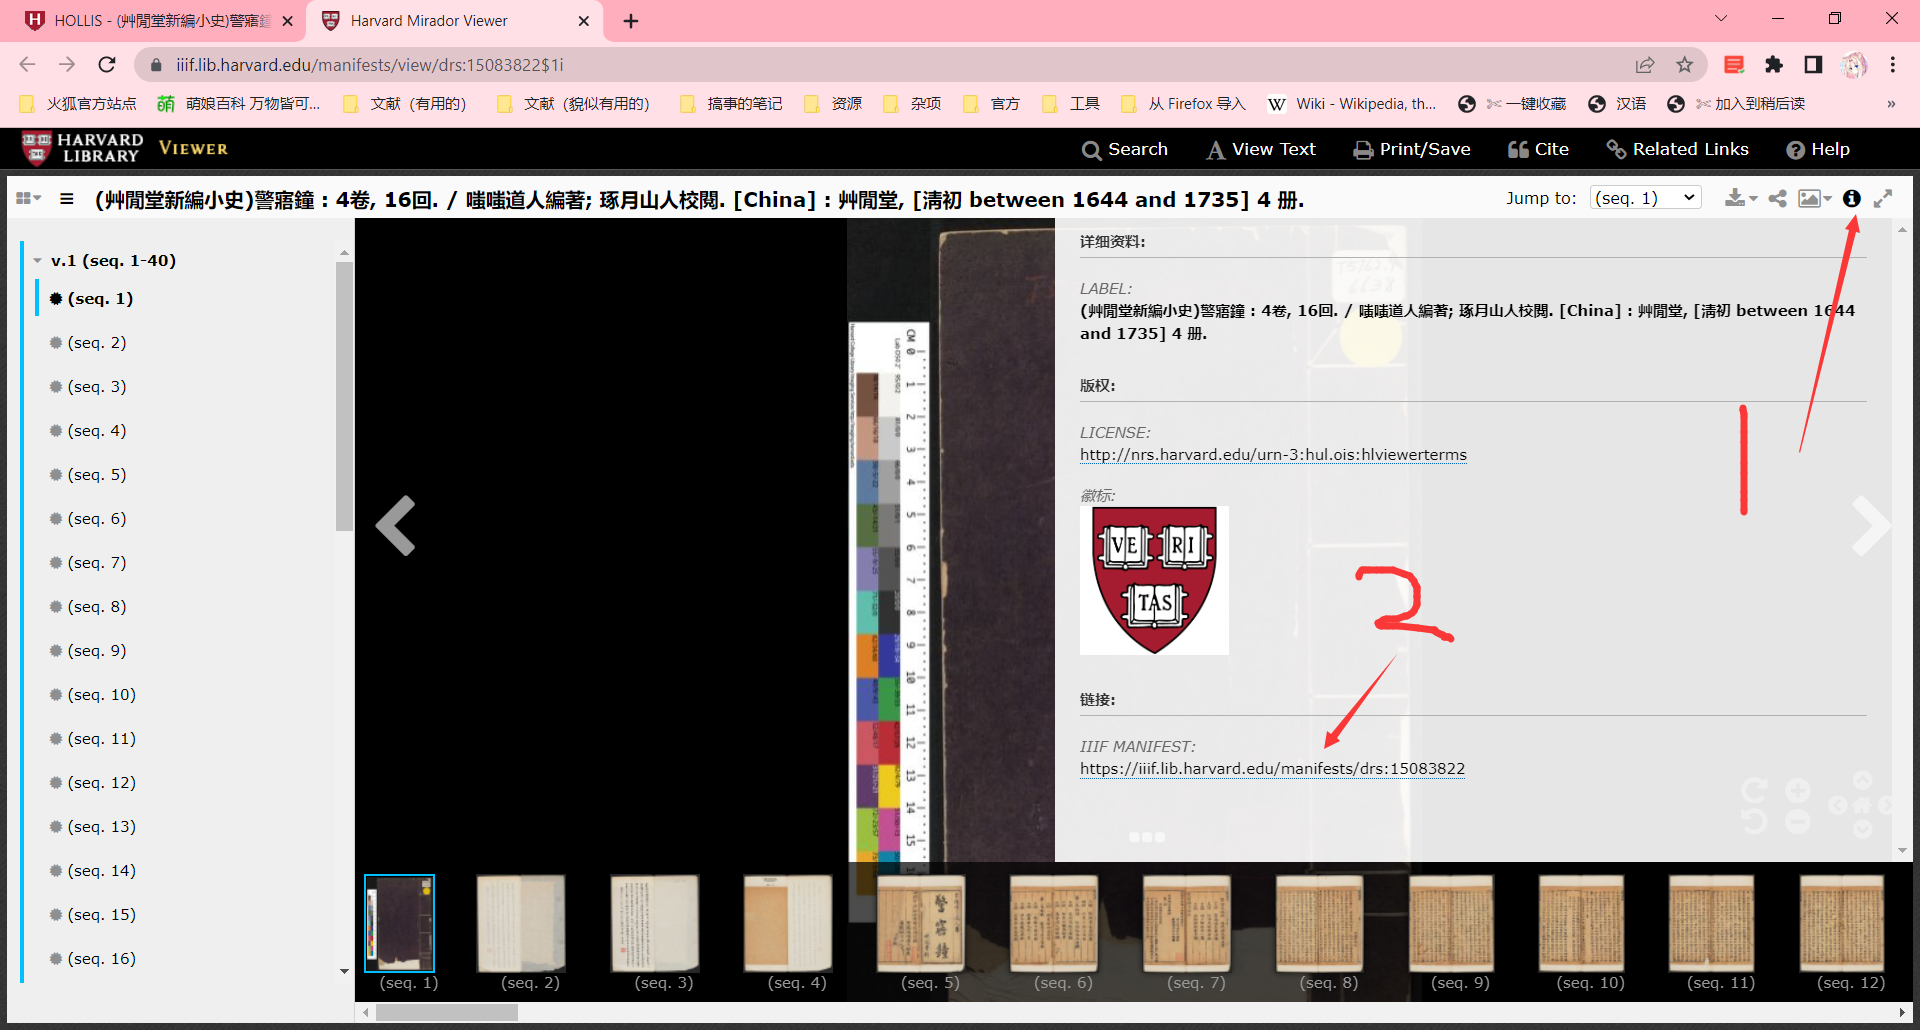This screenshot has width=1920, height=1030.
Task: Click Print/Save in the top bar
Action: coord(1411,149)
